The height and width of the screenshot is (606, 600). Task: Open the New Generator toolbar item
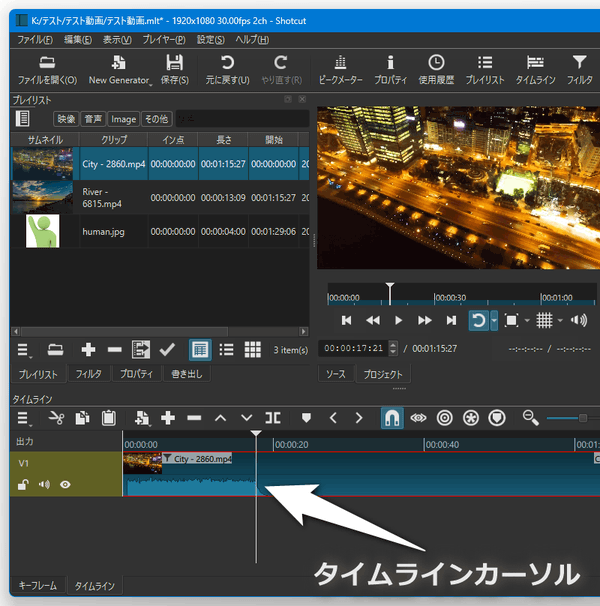[119, 70]
